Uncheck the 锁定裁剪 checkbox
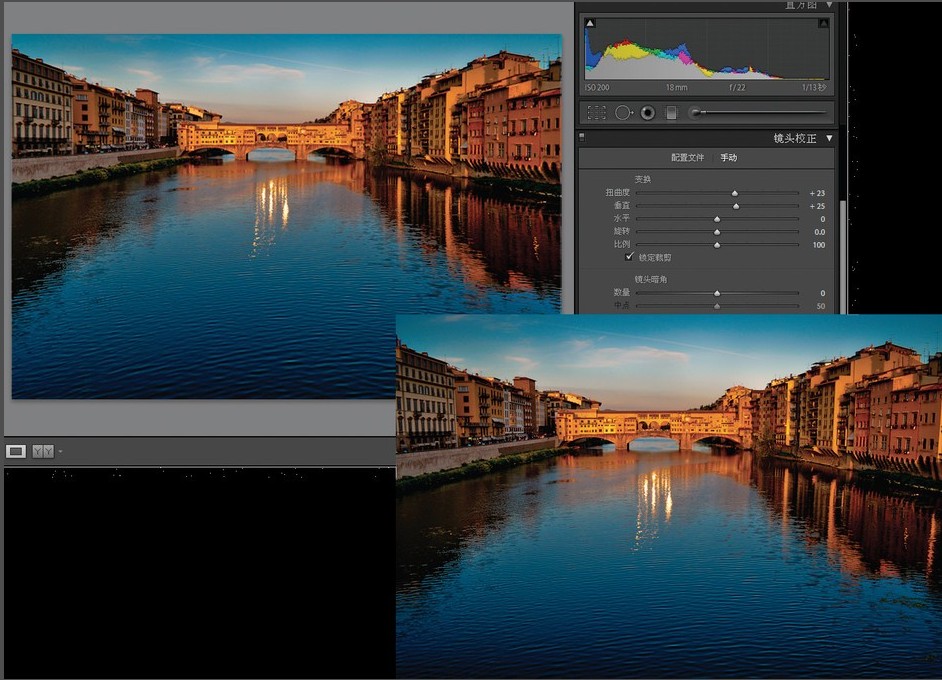 (x=629, y=257)
